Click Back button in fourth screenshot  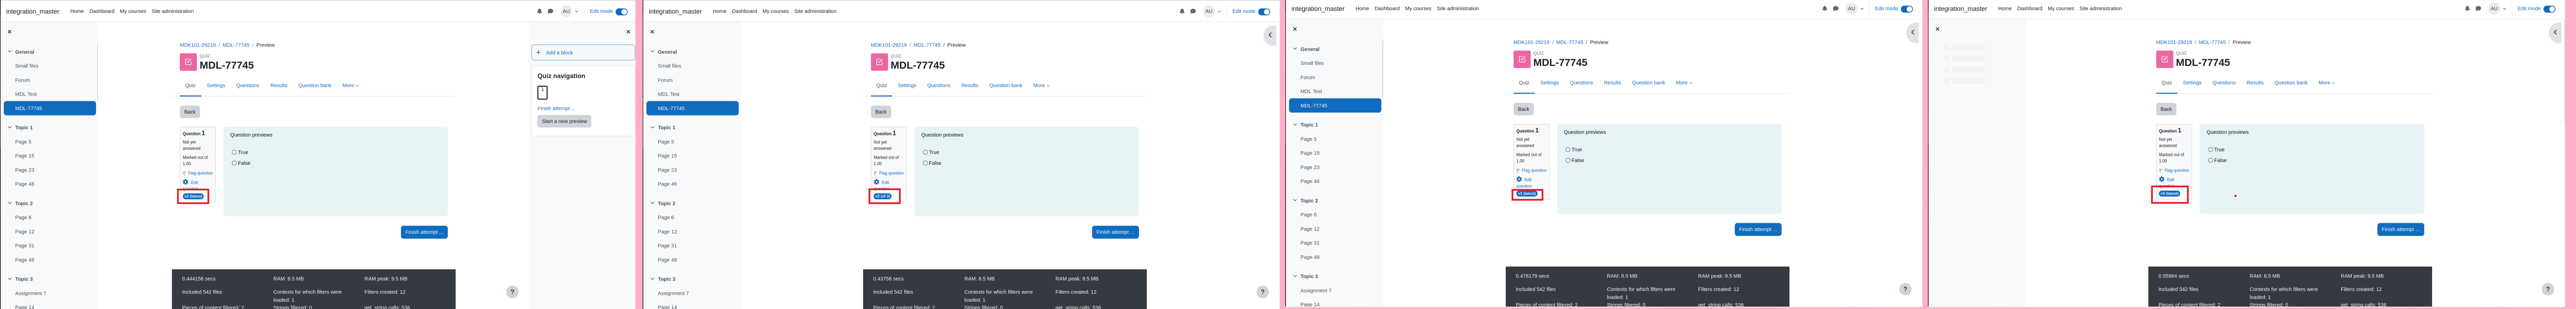click(x=2166, y=109)
